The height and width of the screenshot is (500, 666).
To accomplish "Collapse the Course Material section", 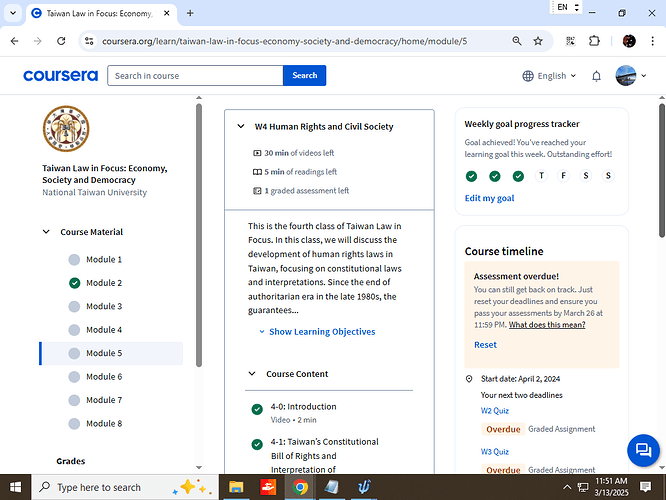I will [46, 232].
